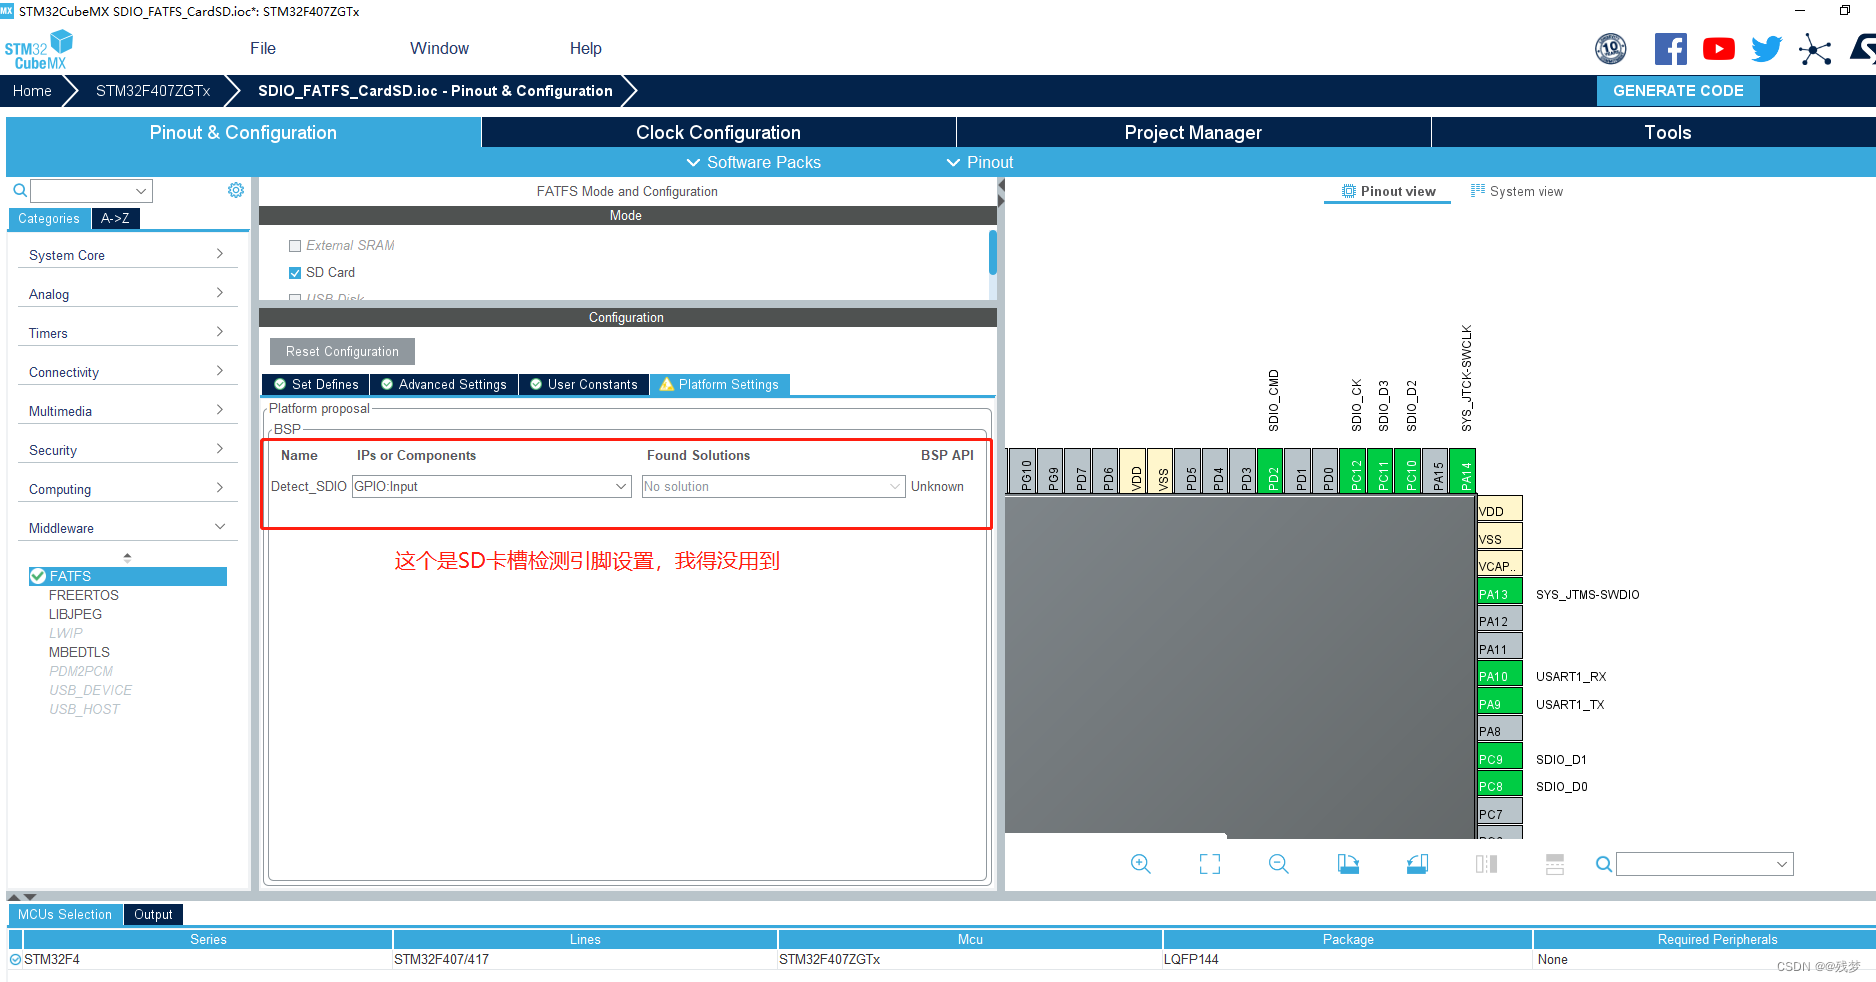
Task: Select the green PC12 pin
Action: (1352, 471)
